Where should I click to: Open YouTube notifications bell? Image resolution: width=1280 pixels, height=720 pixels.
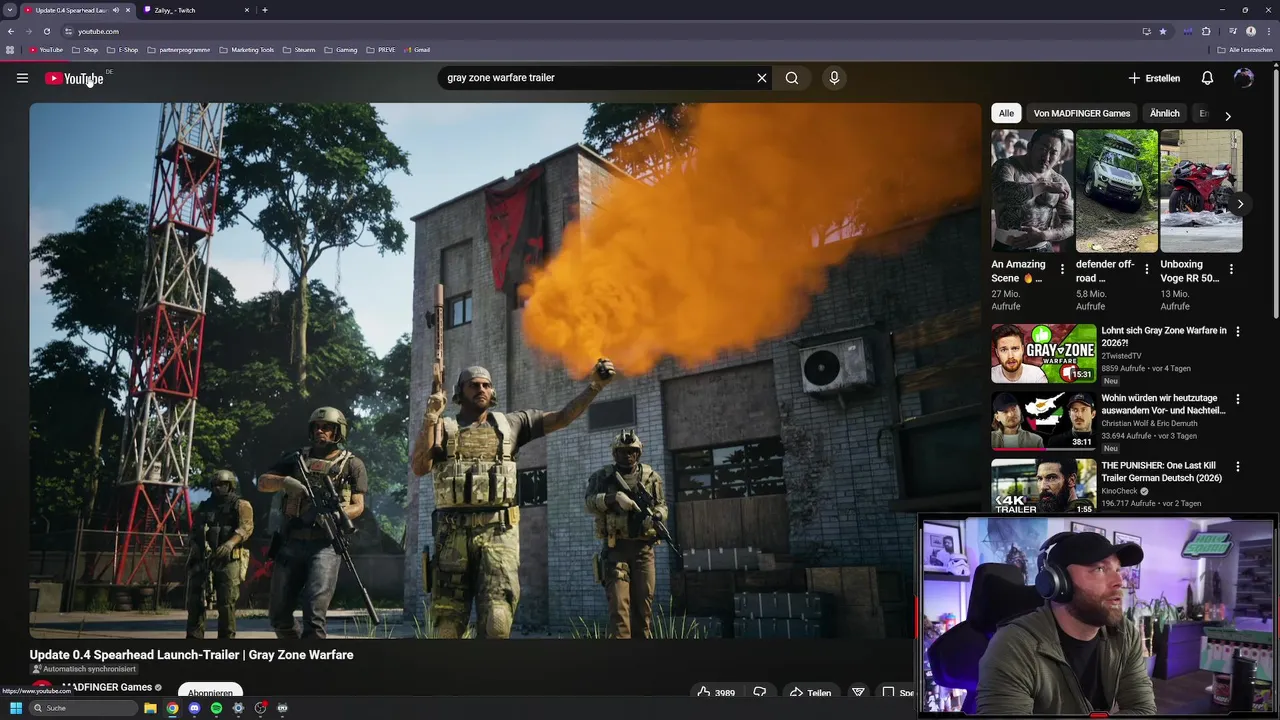click(x=1207, y=78)
